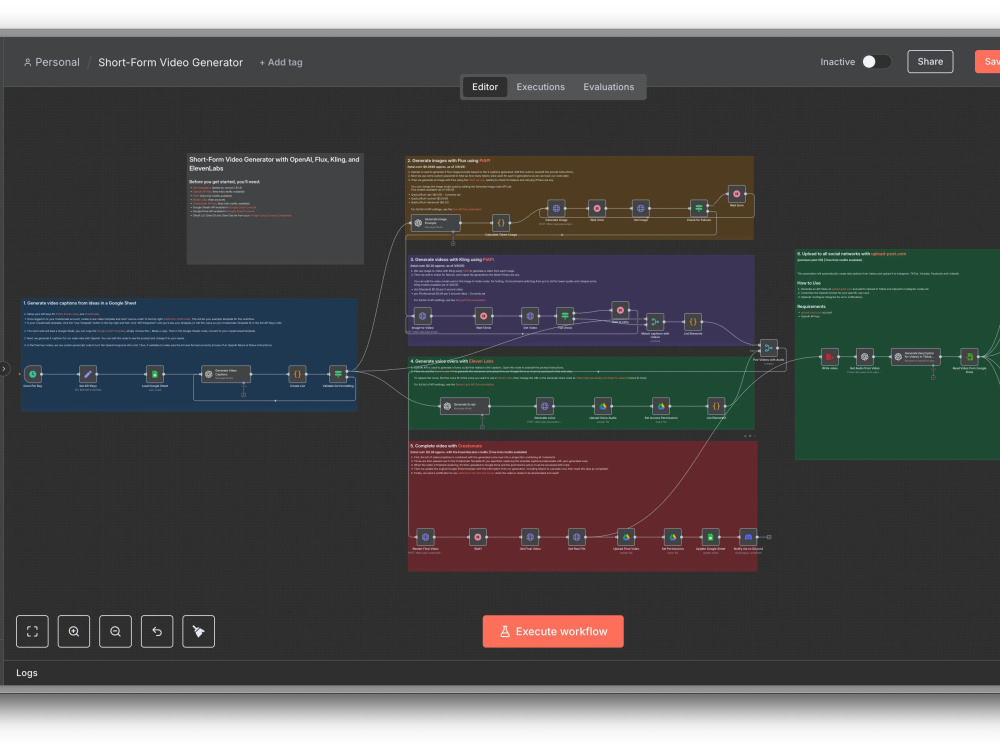Select the Update Google Sheet node
Viewport: 1000px width, 750px height.
(x=710, y=537)
